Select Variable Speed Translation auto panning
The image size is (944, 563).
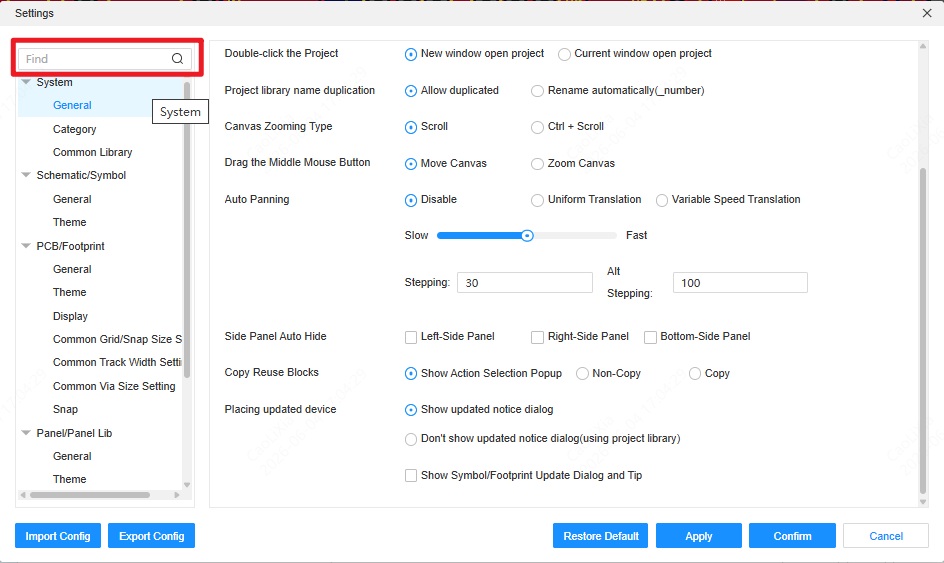point(662,200)
